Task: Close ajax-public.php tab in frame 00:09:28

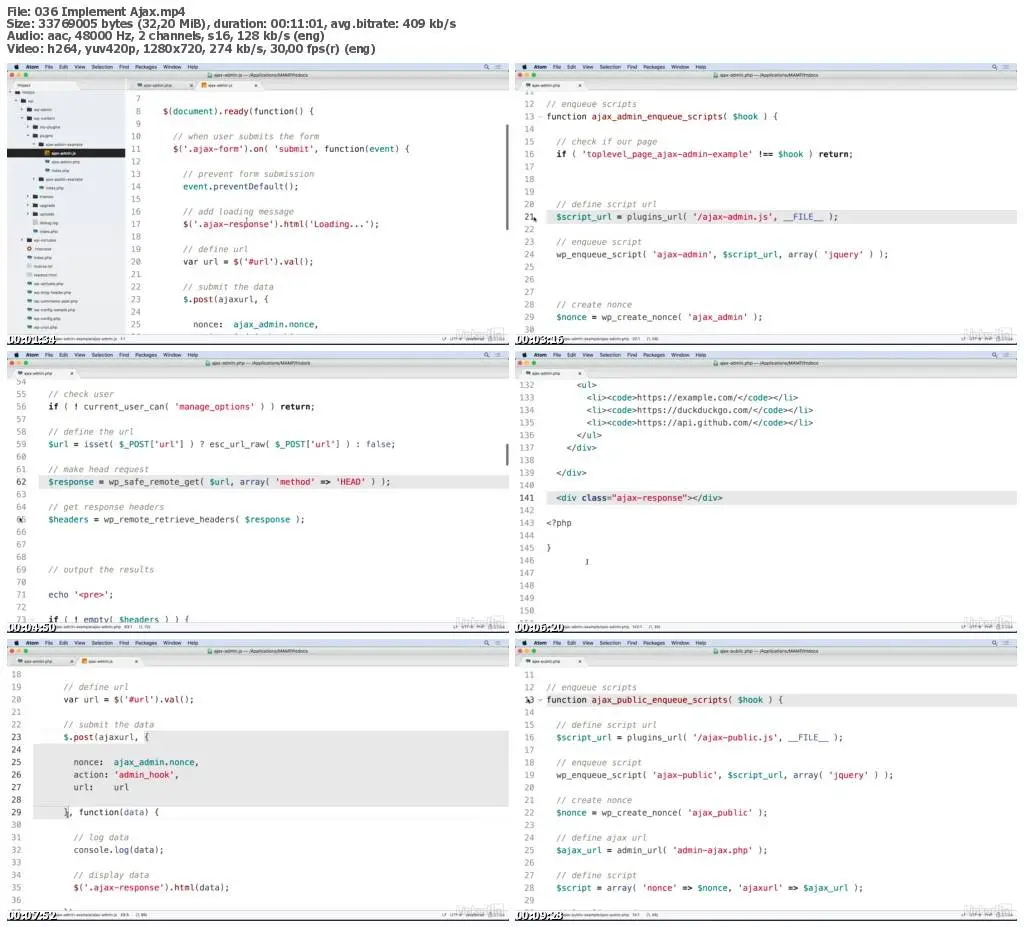Action: point(579,662)
